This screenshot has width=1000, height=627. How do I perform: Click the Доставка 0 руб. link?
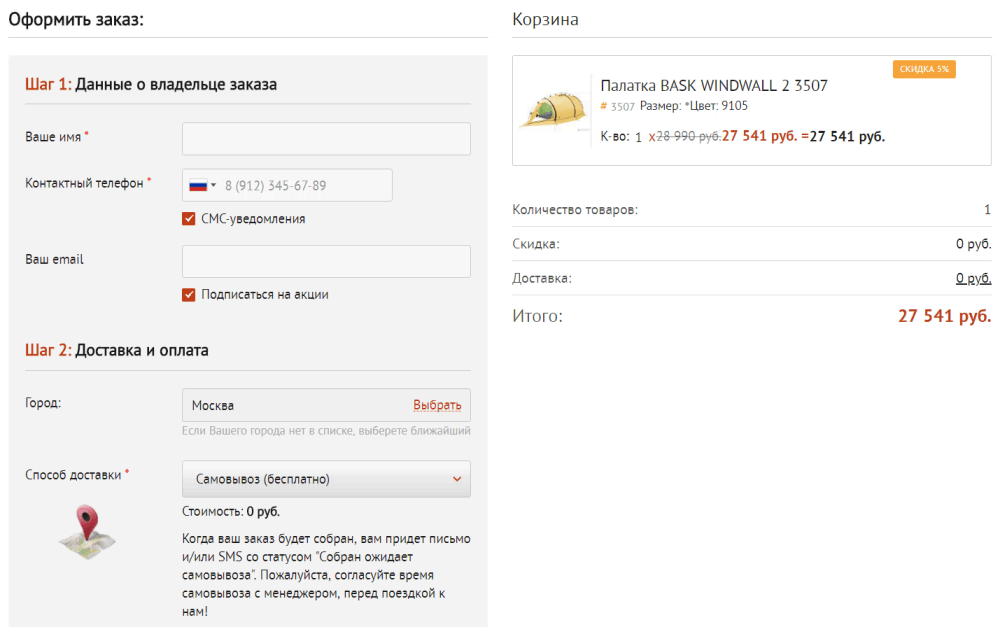[973, 278]
